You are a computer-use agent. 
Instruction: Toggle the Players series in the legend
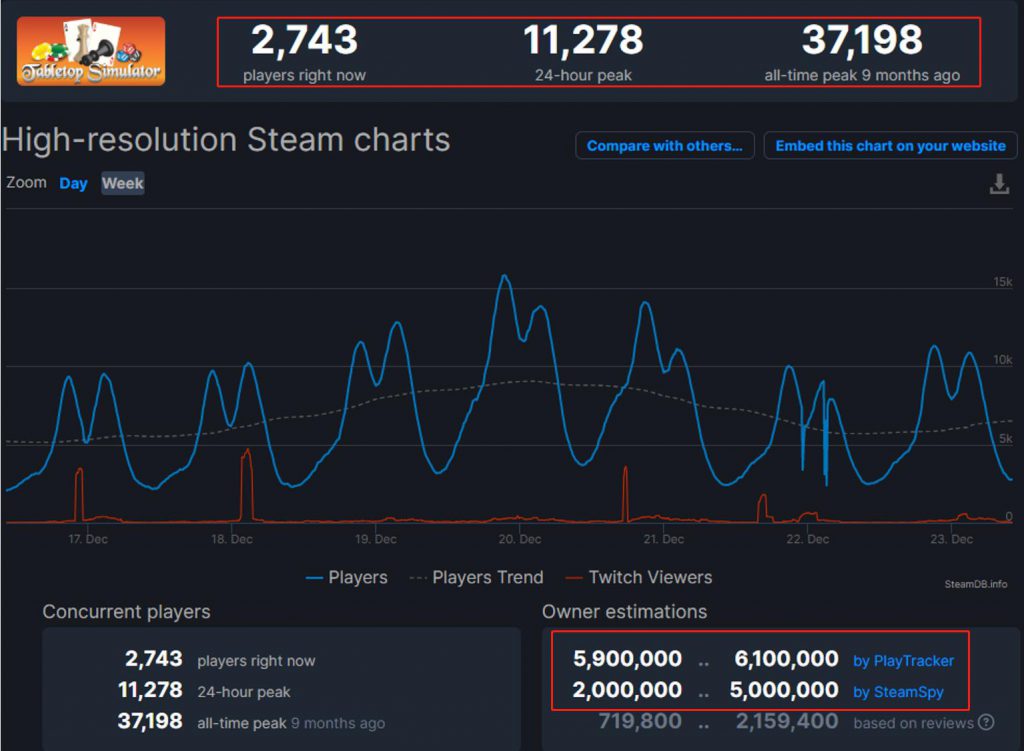coord(347,577)
